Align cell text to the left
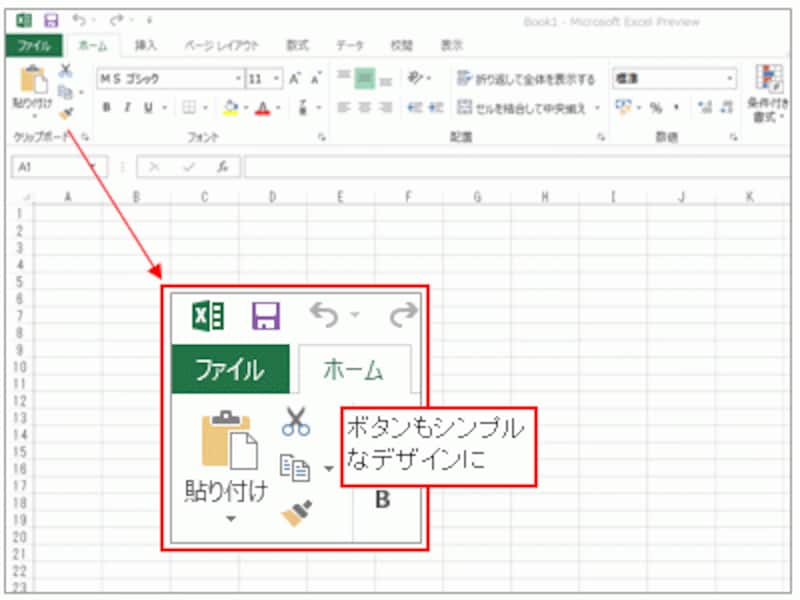Screen dimensions: 800x600 (x=343, y=108)
